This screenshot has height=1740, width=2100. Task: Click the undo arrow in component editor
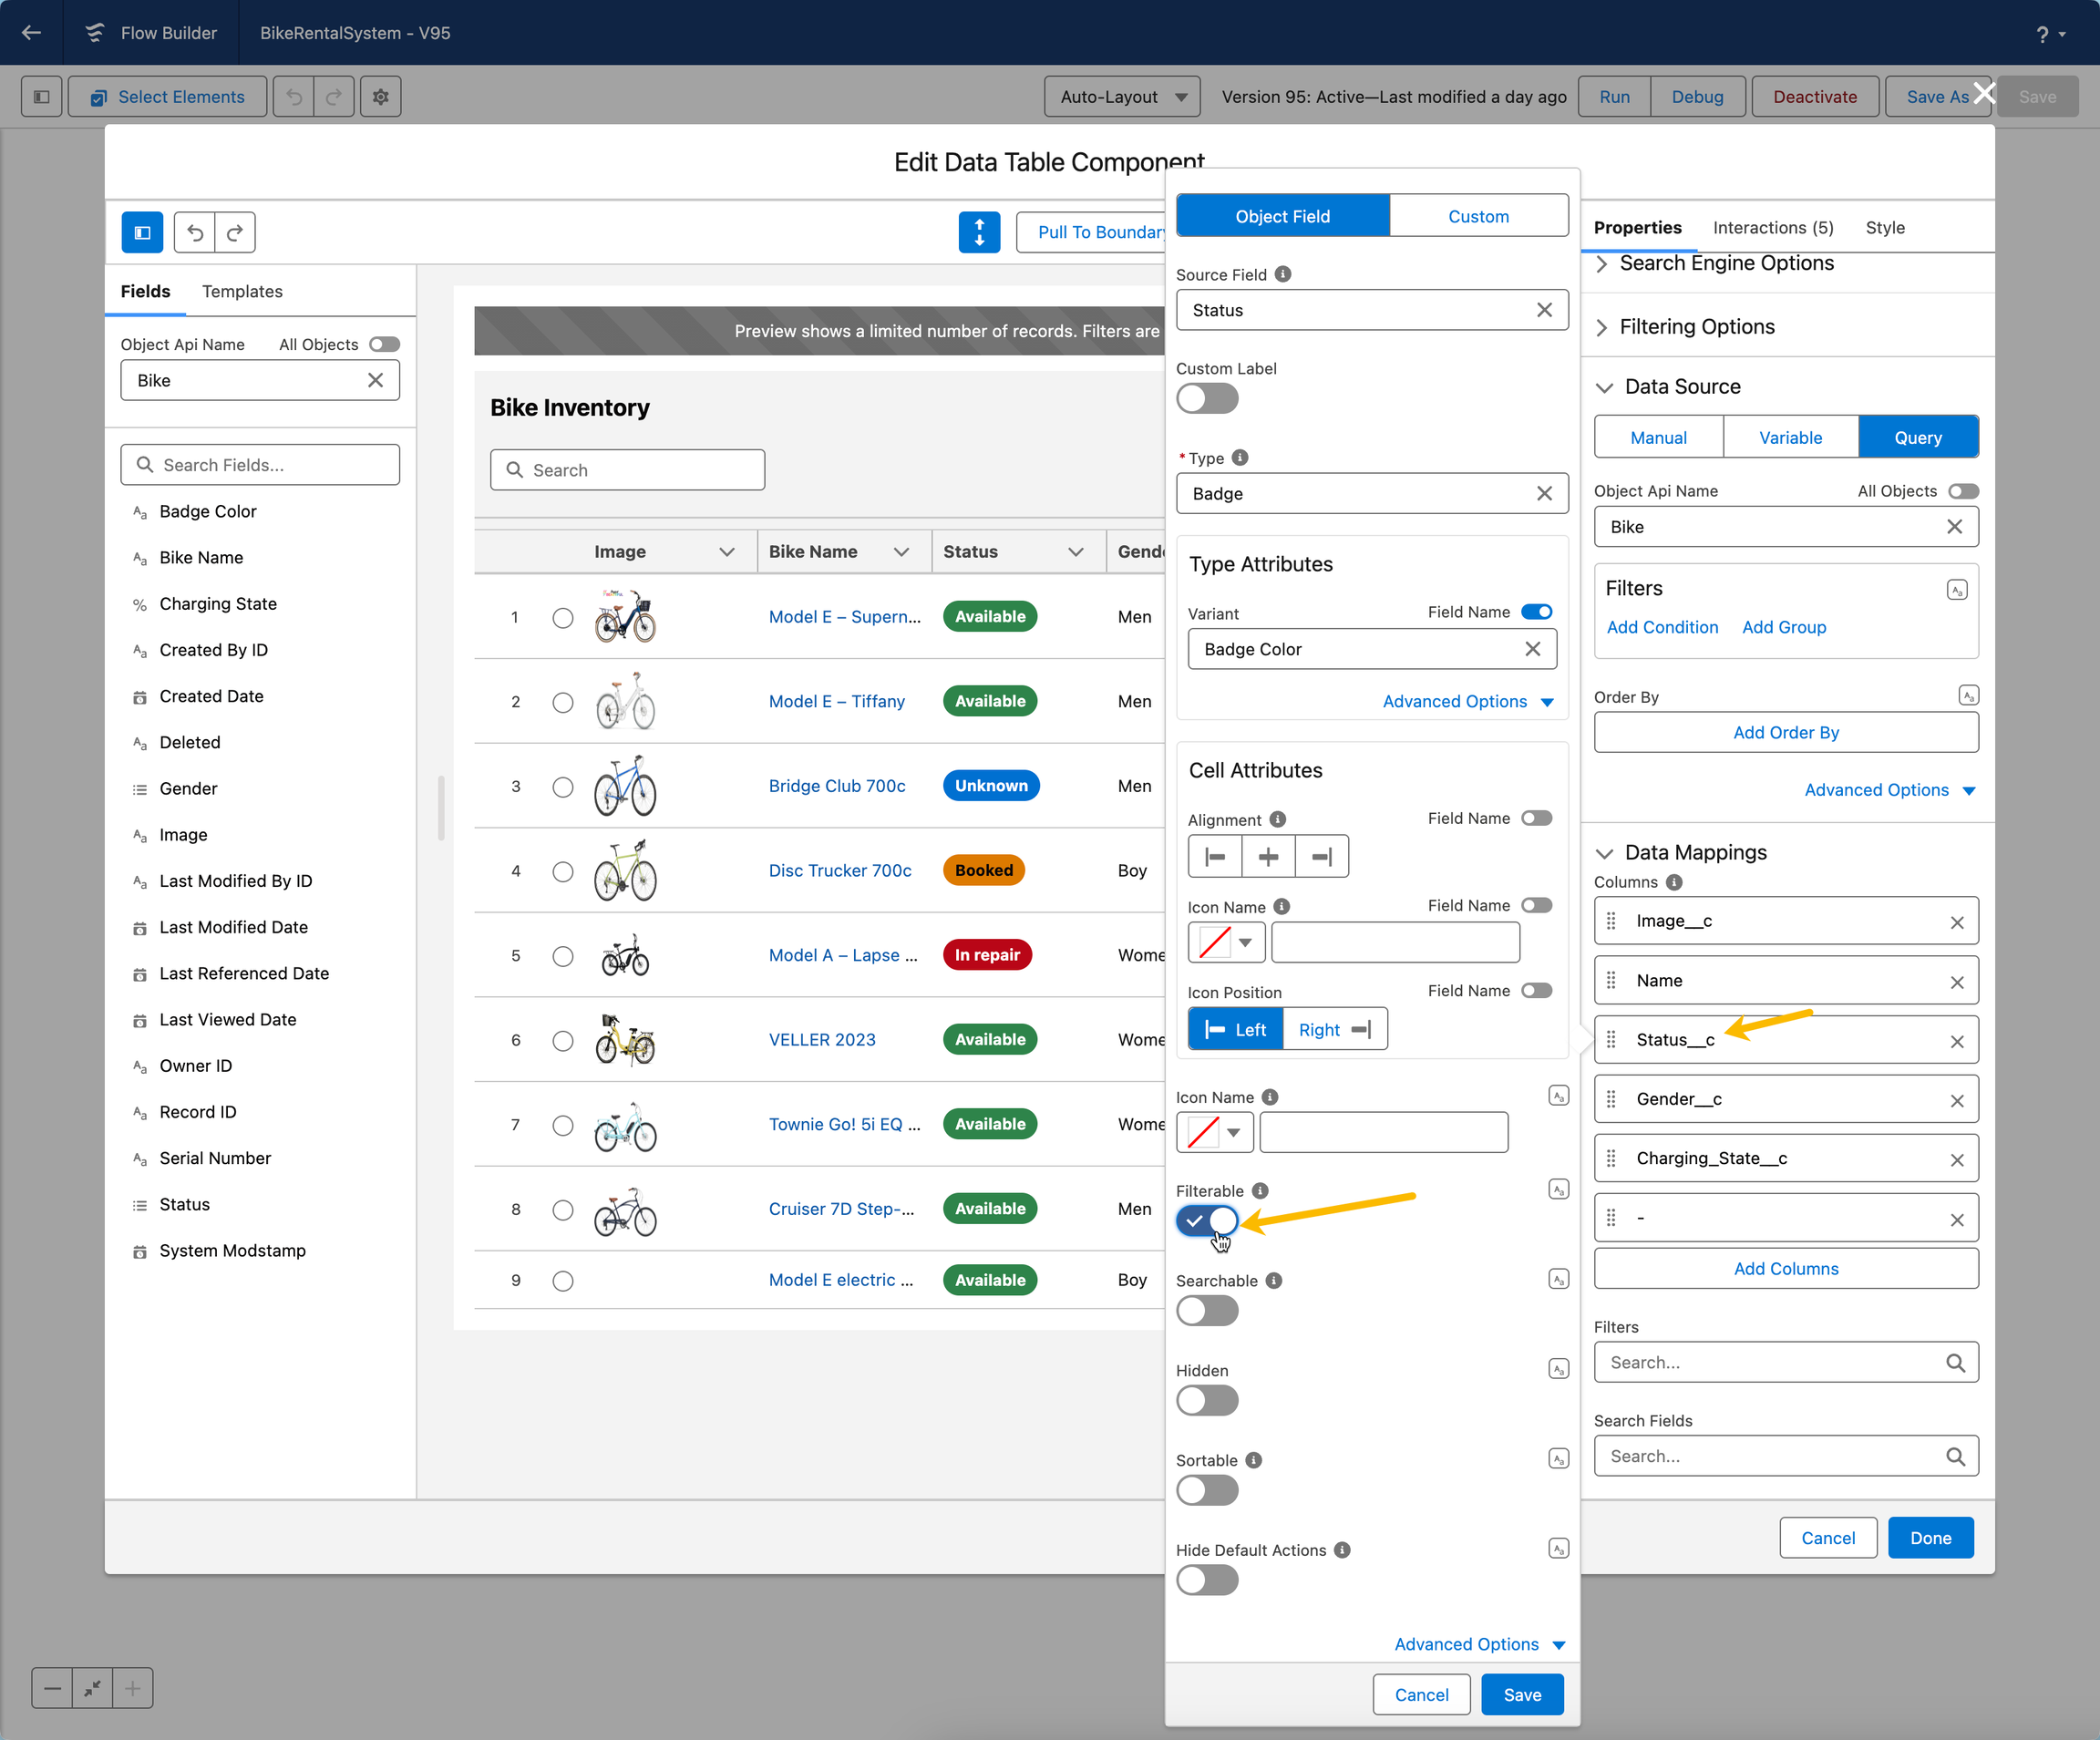coord(195,232)
